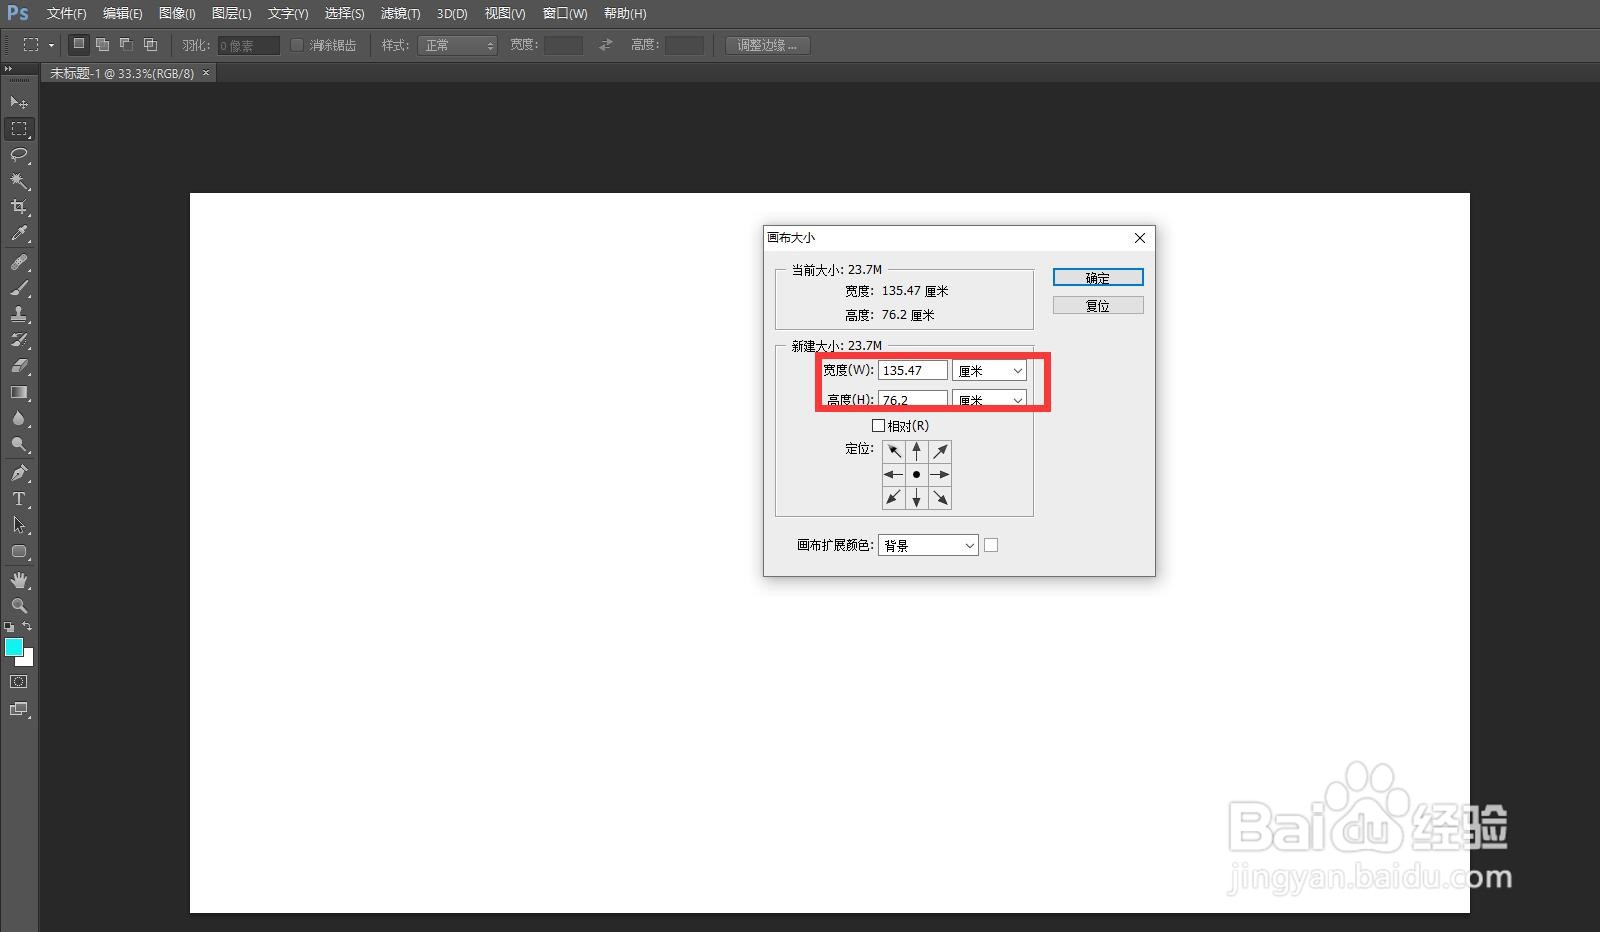Click 调整边缘 button

click(767, 45)
